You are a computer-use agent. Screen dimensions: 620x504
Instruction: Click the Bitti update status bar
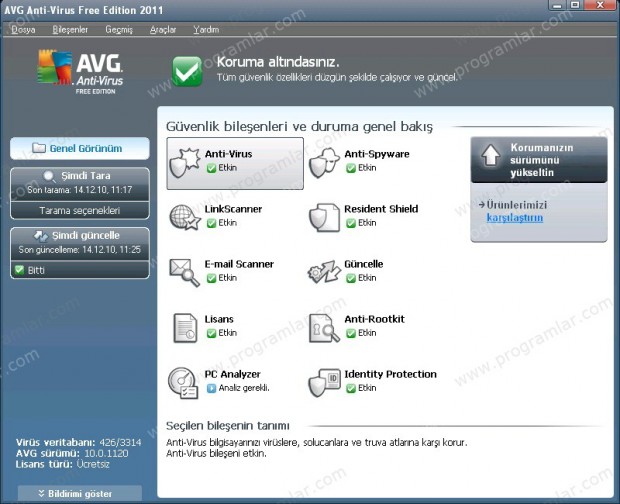pos(80,270)
